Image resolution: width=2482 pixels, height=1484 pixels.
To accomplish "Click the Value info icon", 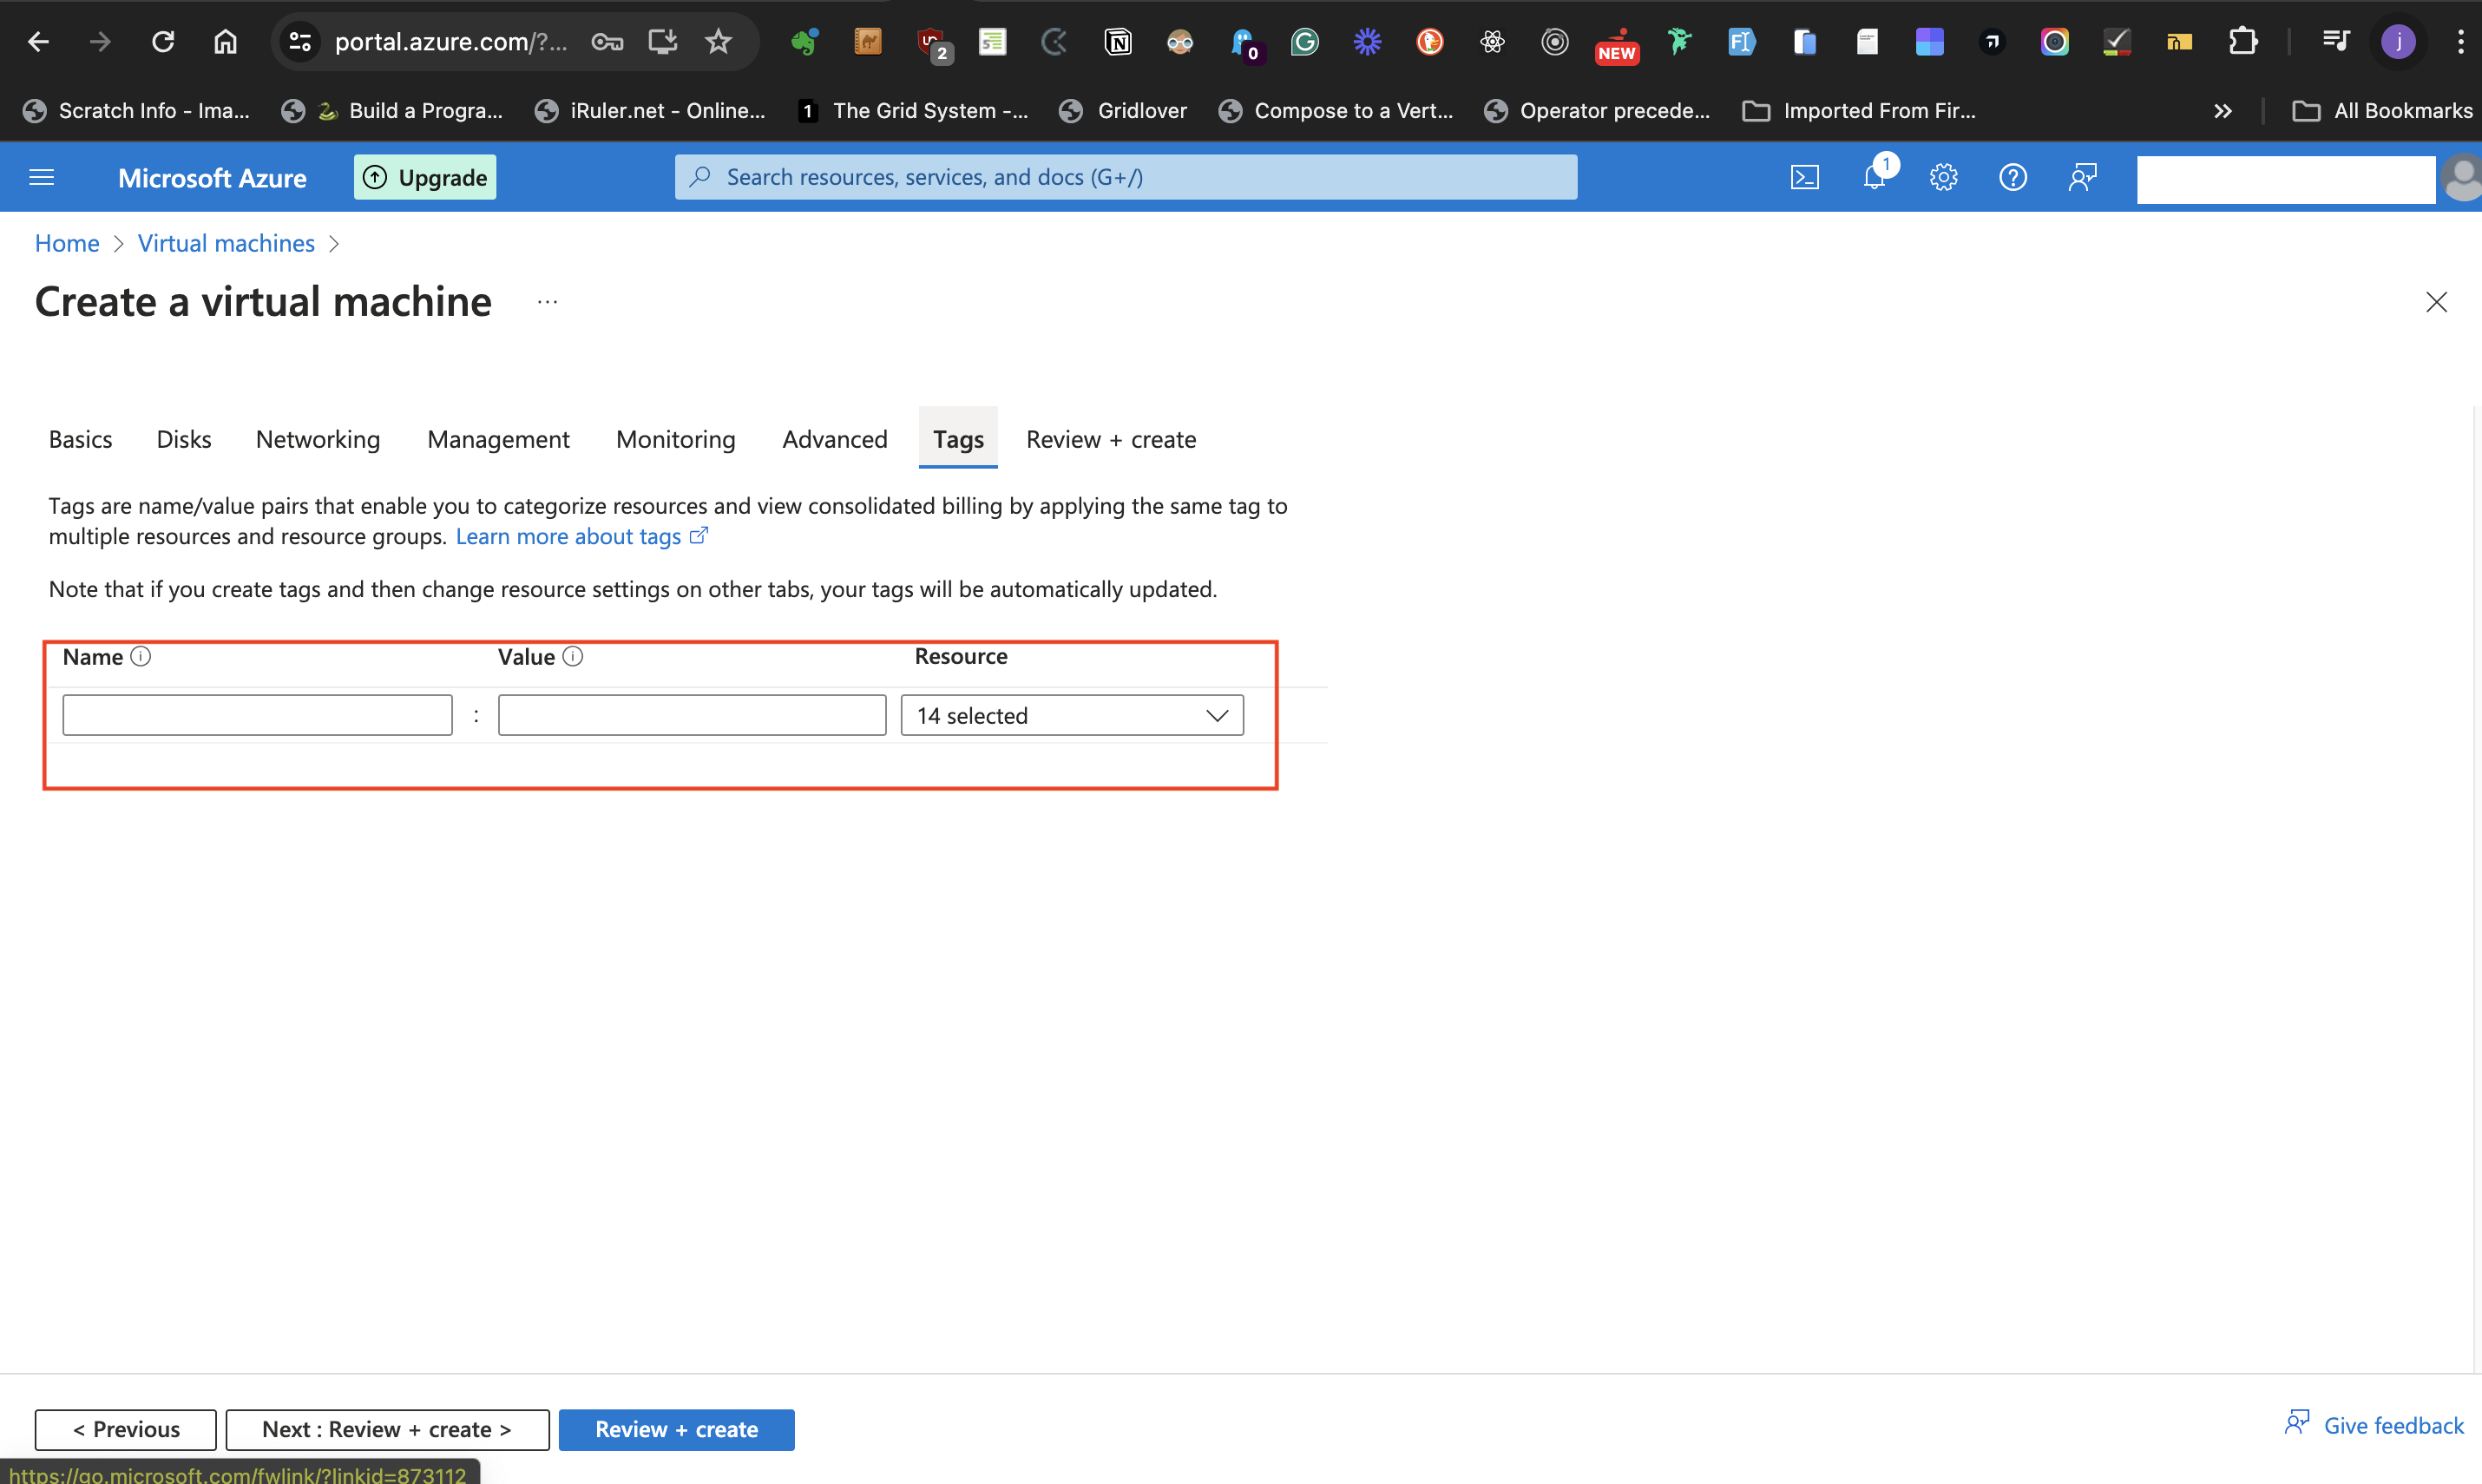I will [x=573, y=657].
